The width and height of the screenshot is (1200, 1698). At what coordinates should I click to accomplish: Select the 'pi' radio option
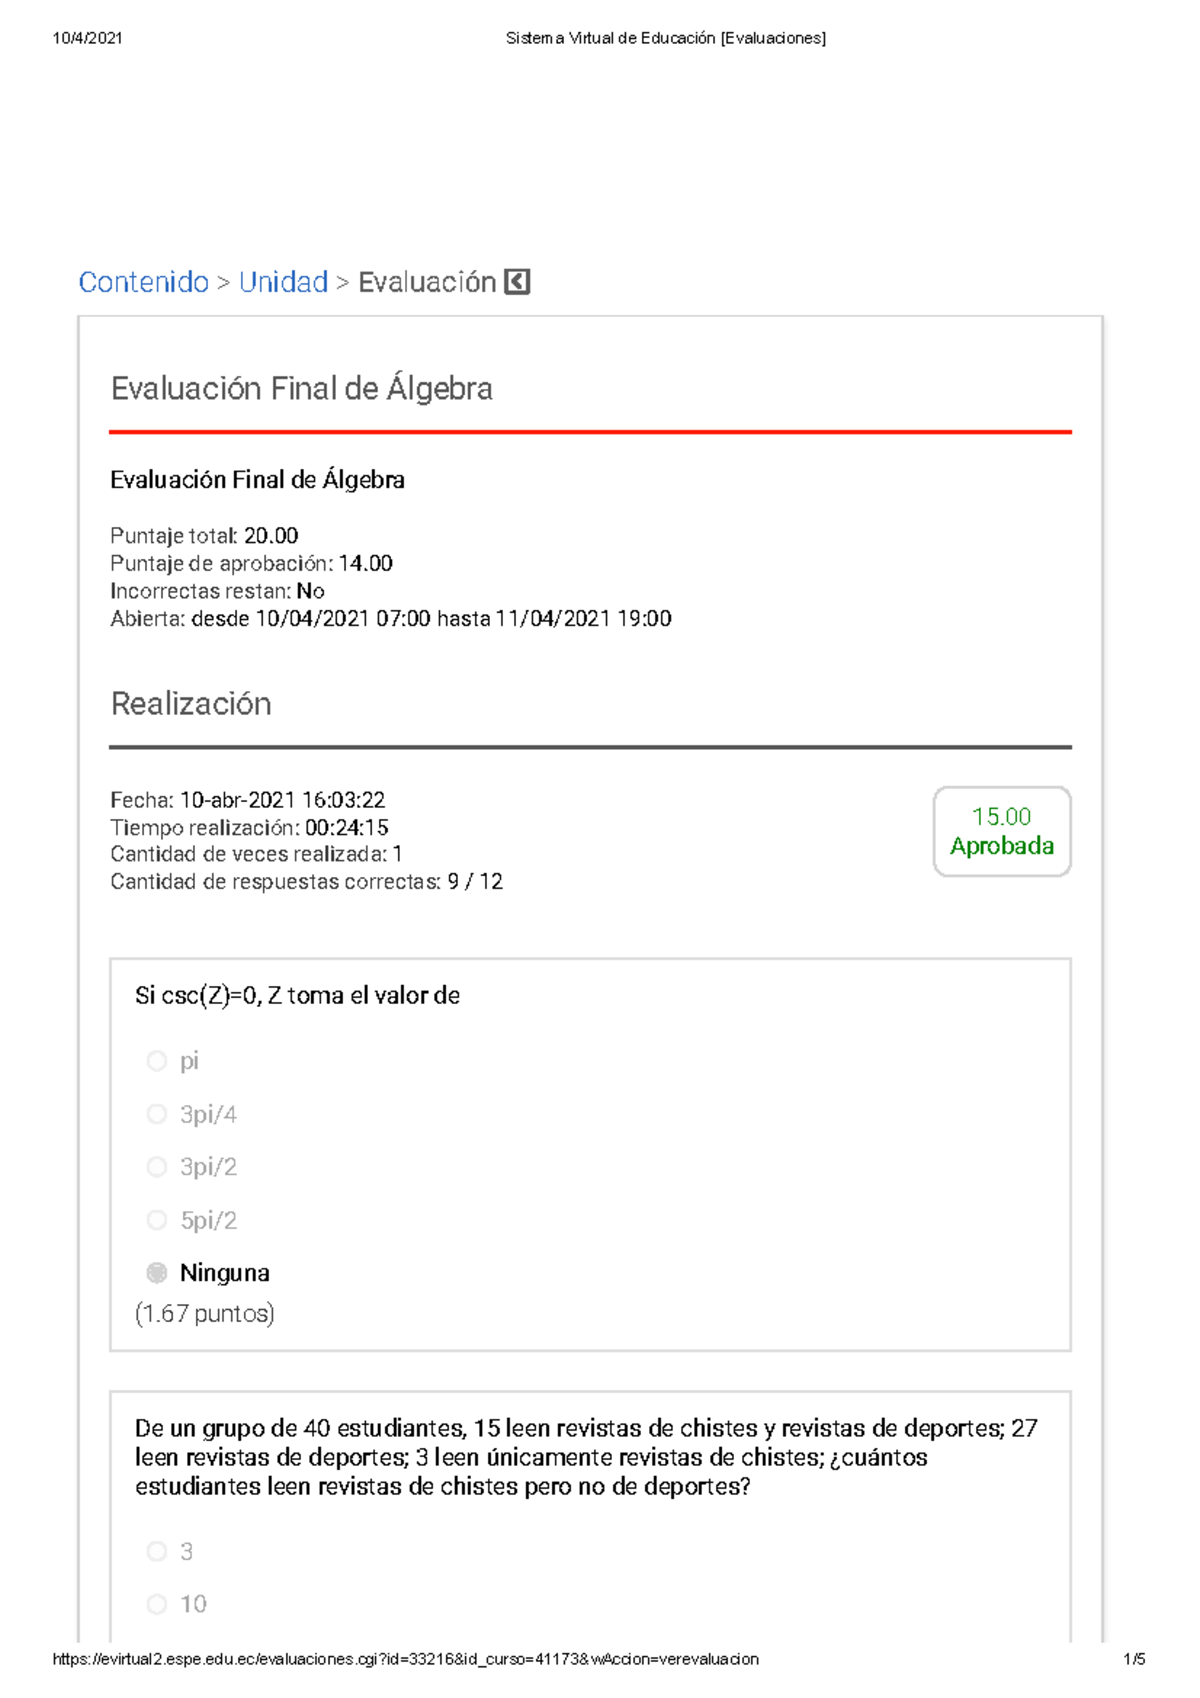(157, 1060)
